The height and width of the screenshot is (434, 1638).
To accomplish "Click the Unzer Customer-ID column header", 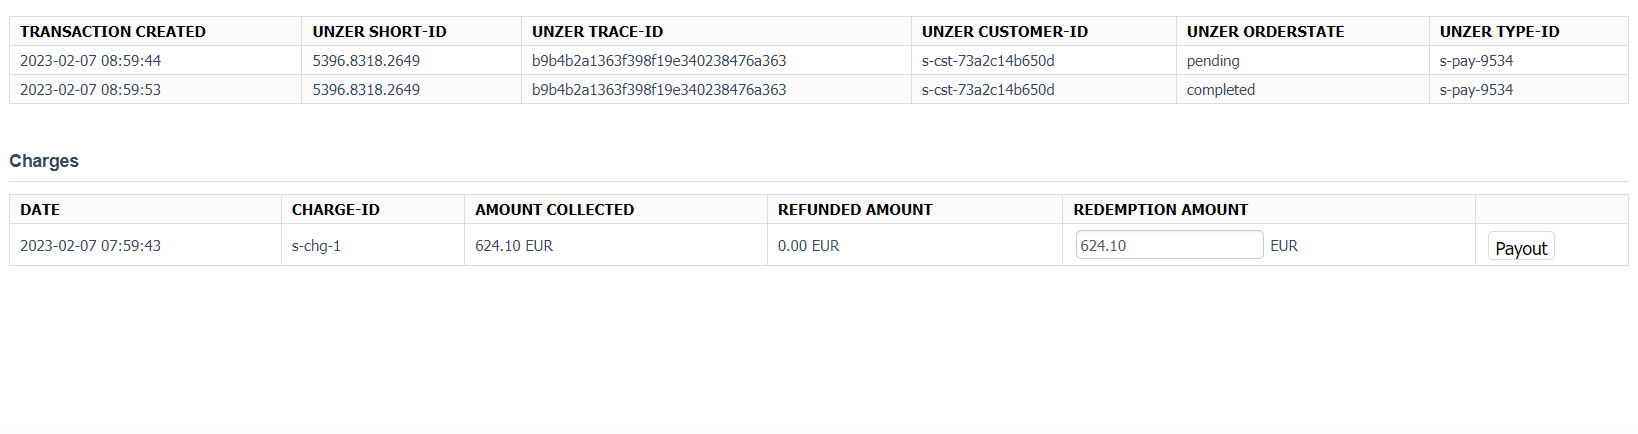I will 1004,32.
